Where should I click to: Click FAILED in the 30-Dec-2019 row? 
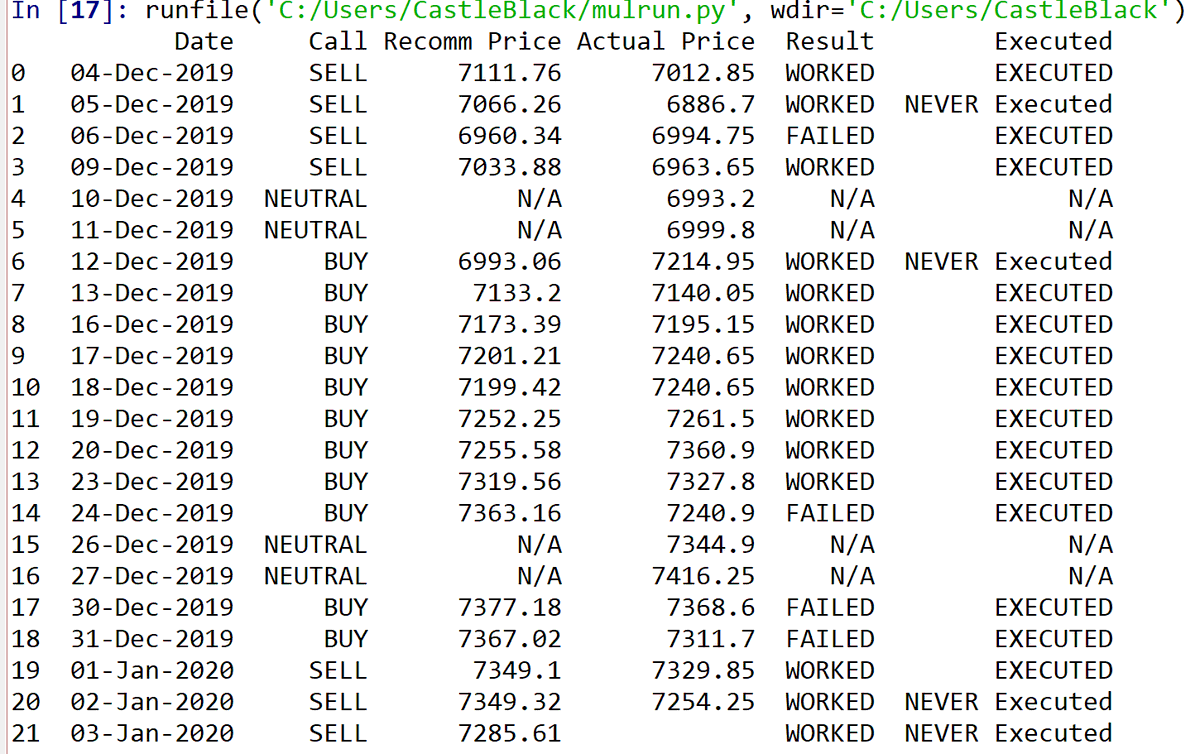[x=830, y=607]
